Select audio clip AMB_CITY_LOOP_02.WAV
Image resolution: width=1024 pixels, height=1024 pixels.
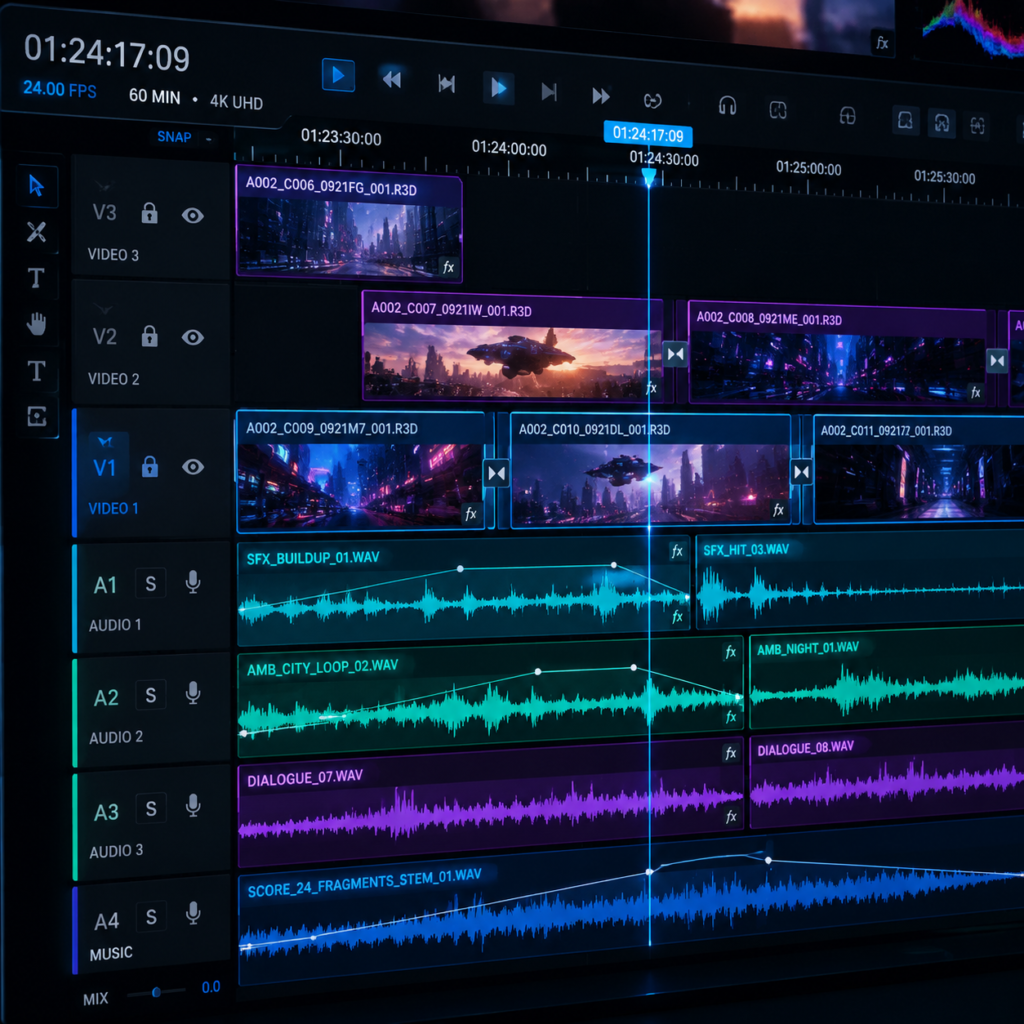pos(490,698)
